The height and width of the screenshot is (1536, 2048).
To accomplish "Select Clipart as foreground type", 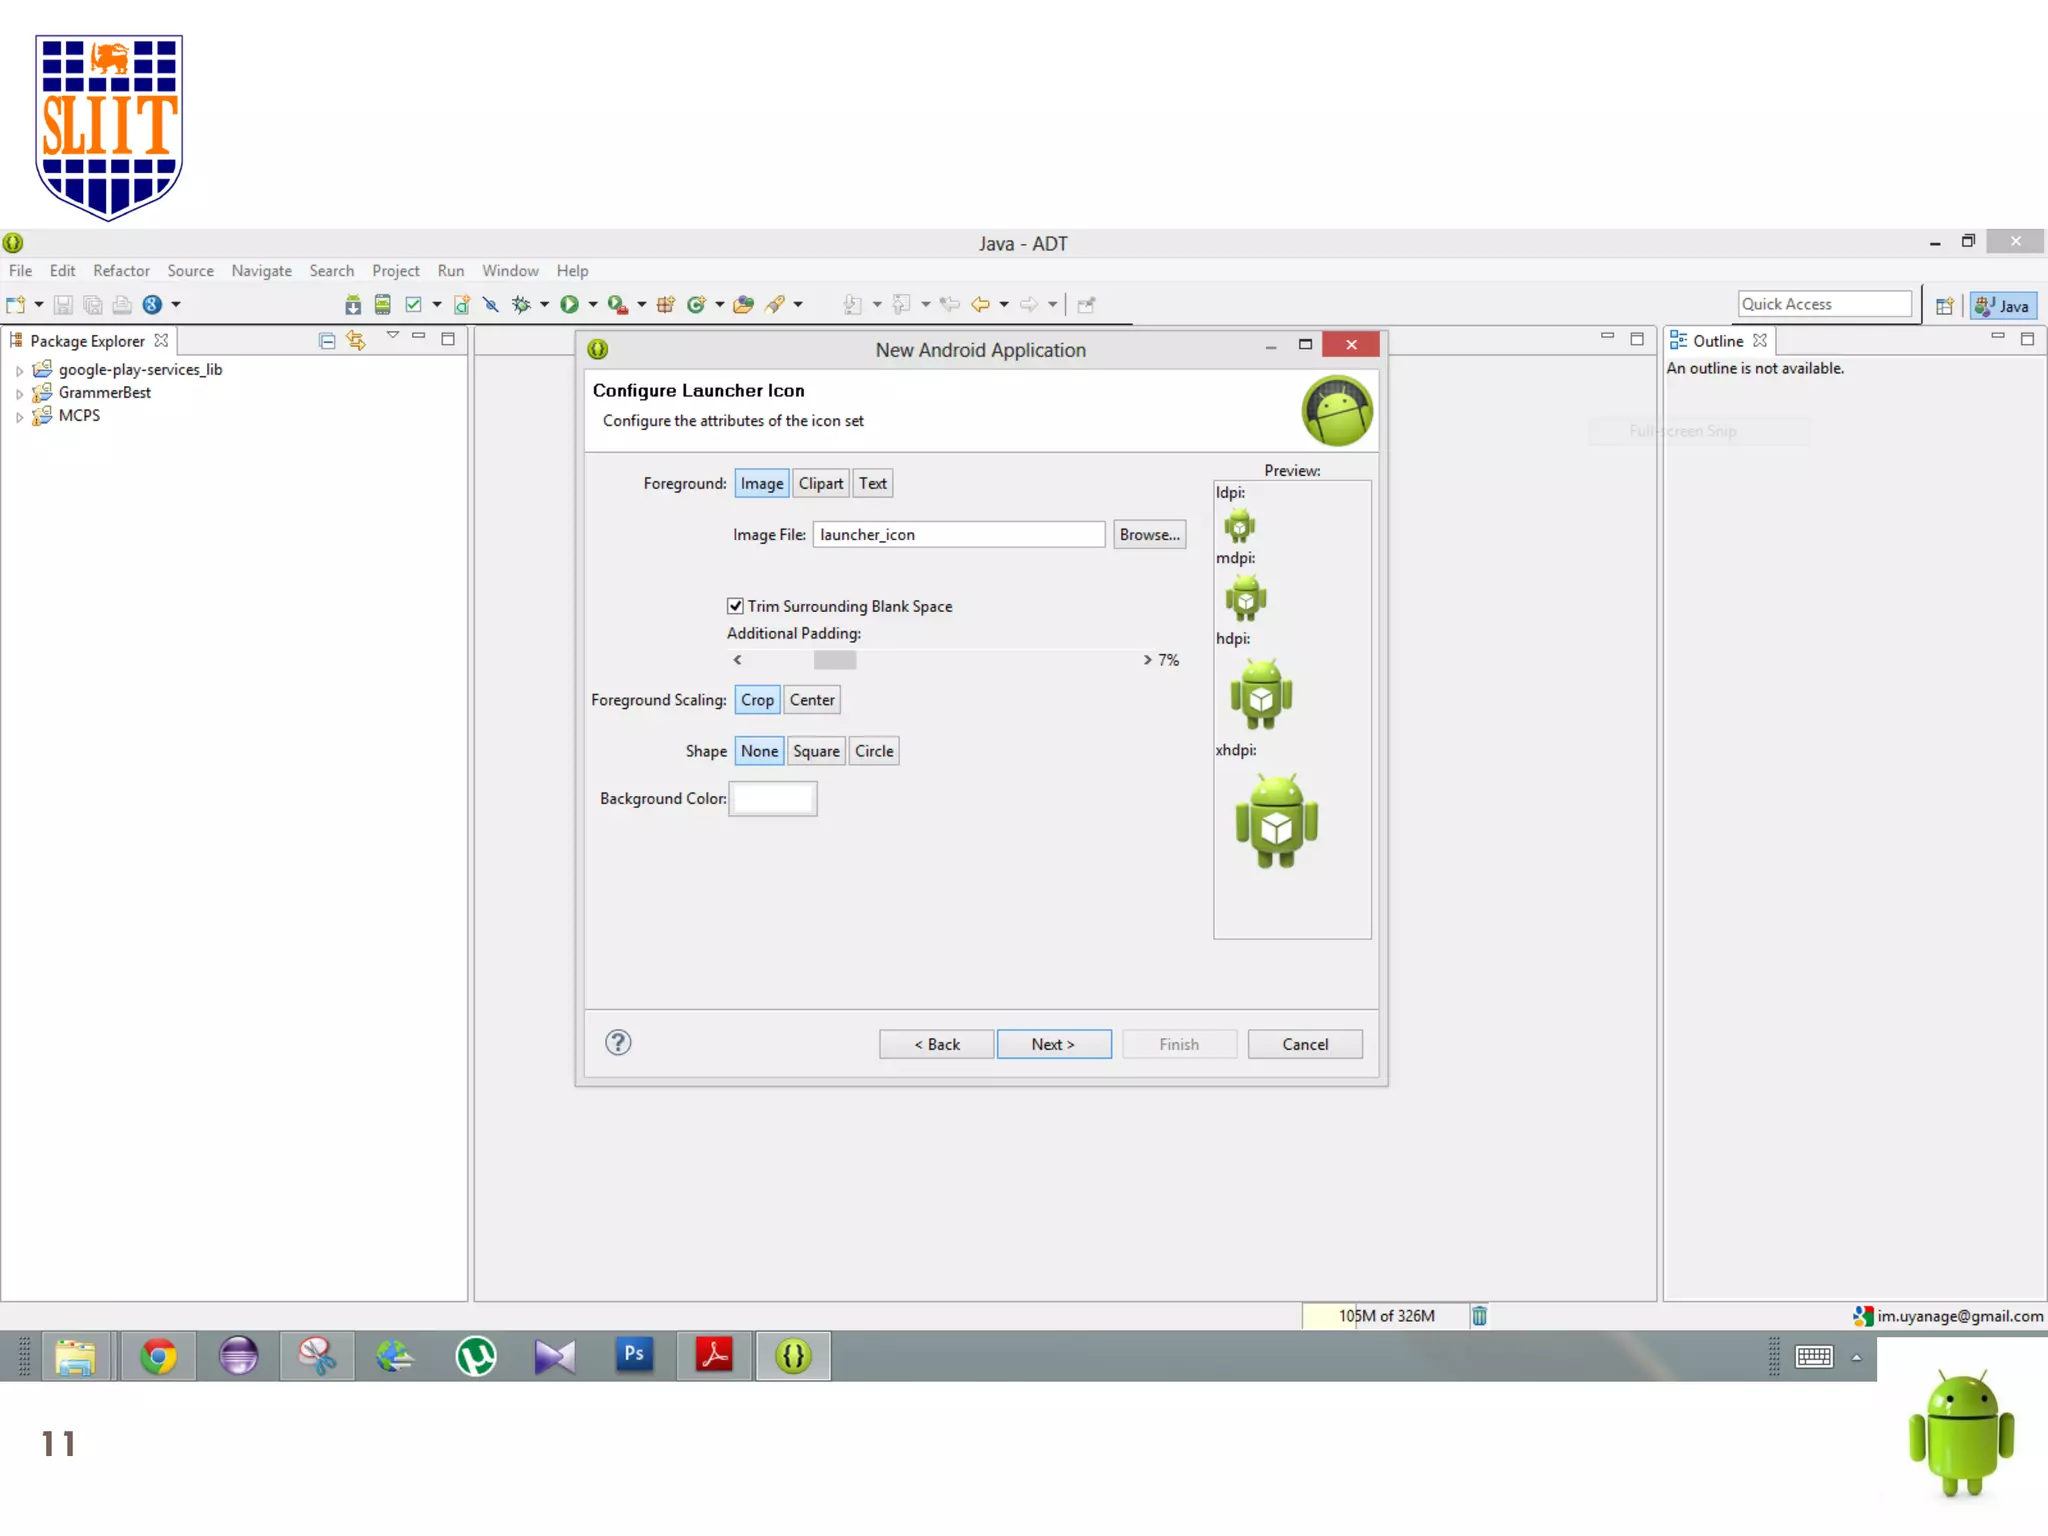I will [820, 484].
